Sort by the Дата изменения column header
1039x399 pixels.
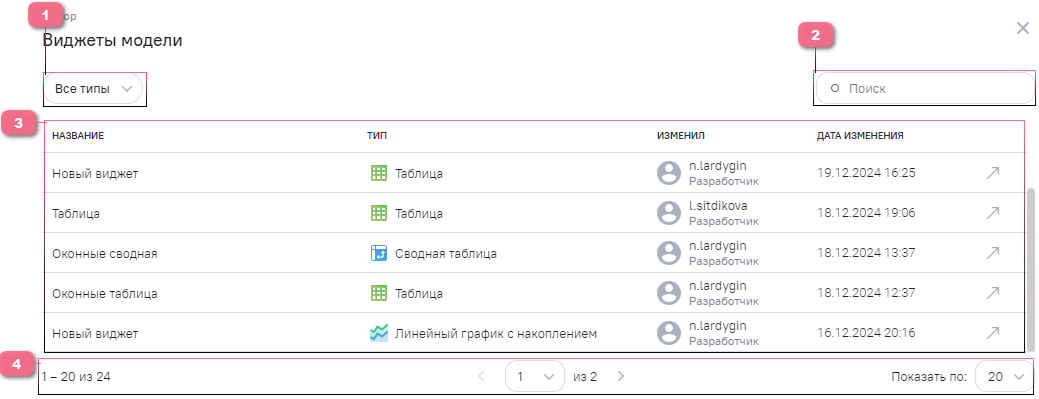[860, 135]
